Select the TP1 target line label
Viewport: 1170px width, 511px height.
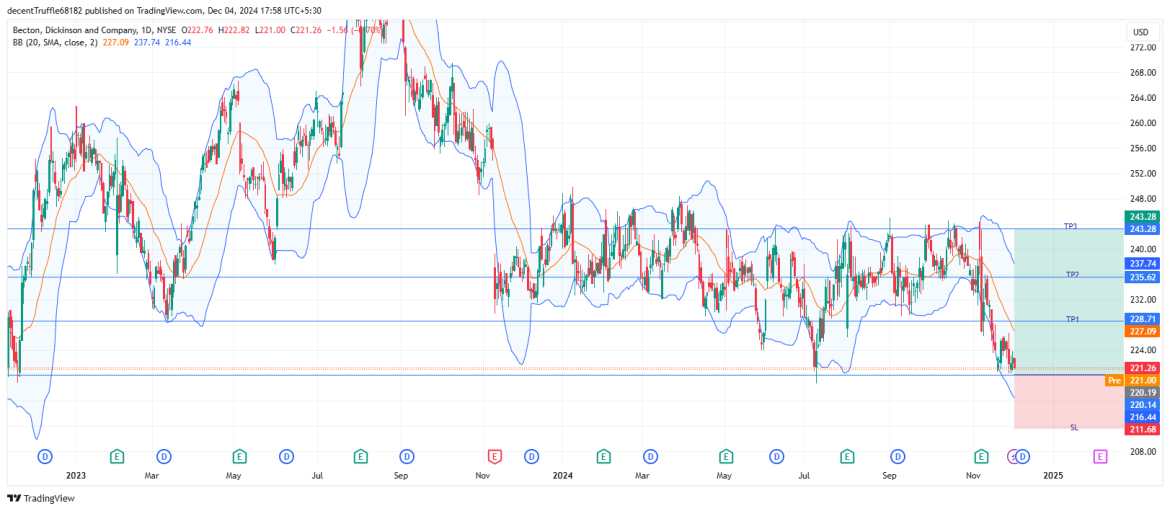(x=1072, y=319)
